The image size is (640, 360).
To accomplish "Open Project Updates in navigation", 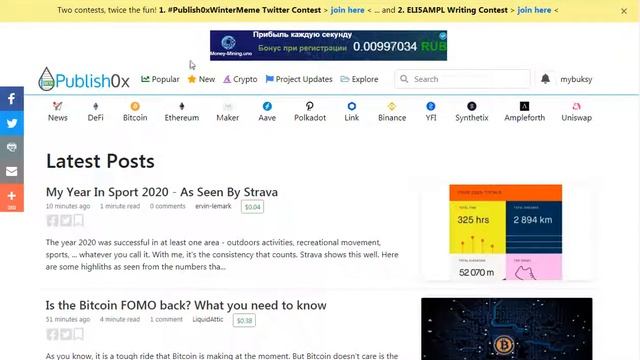I will [299, 79].
